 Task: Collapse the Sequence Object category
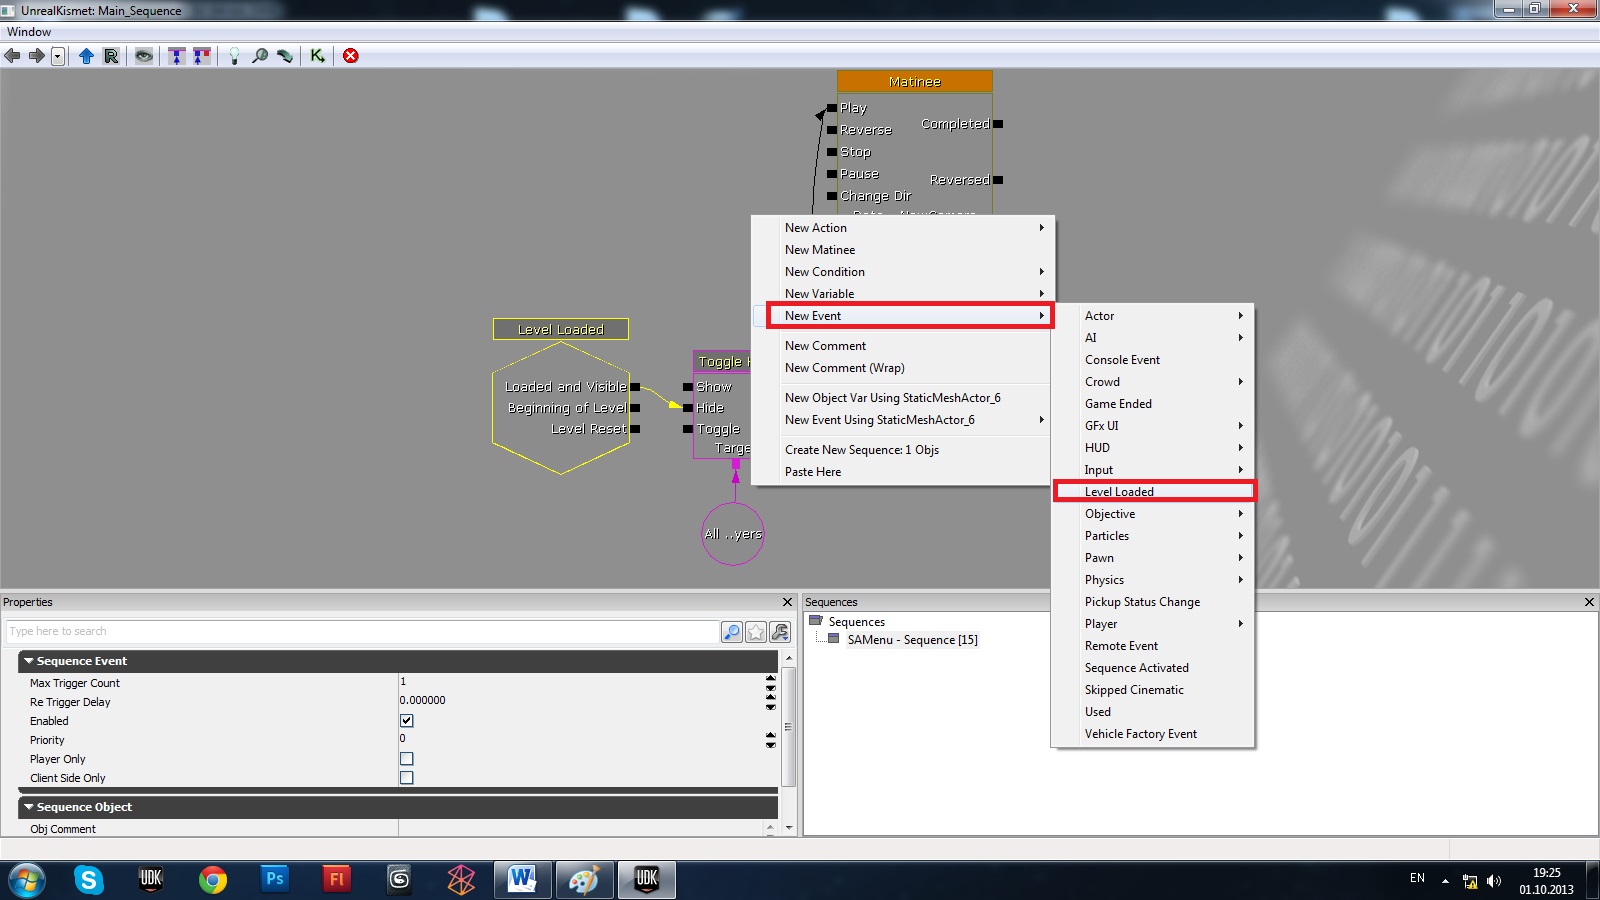click(29, 807)
